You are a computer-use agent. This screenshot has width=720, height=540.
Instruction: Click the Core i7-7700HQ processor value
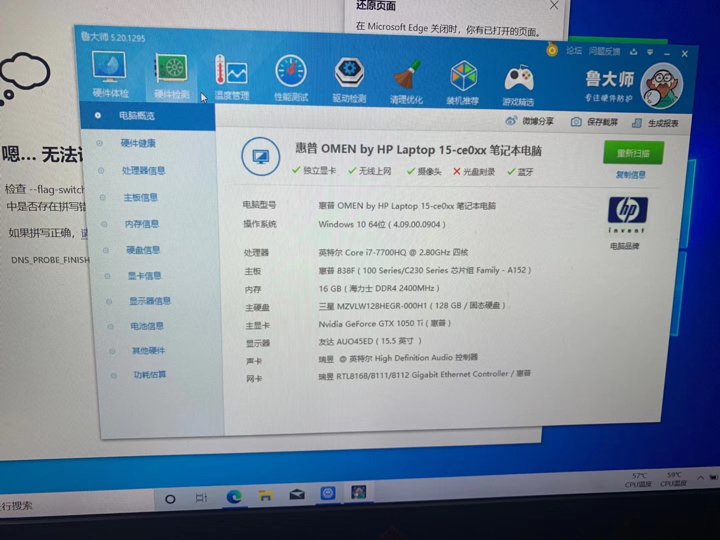[x=393, y=252]
